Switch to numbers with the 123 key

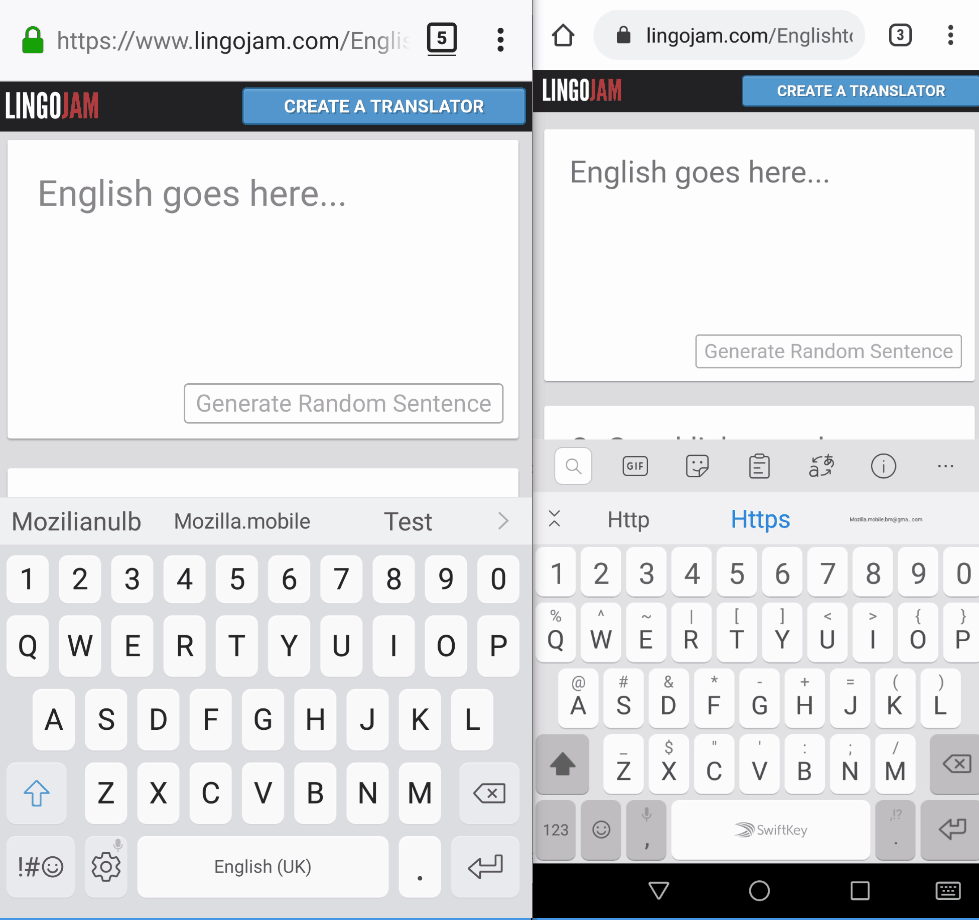click(x=555, y=830)
